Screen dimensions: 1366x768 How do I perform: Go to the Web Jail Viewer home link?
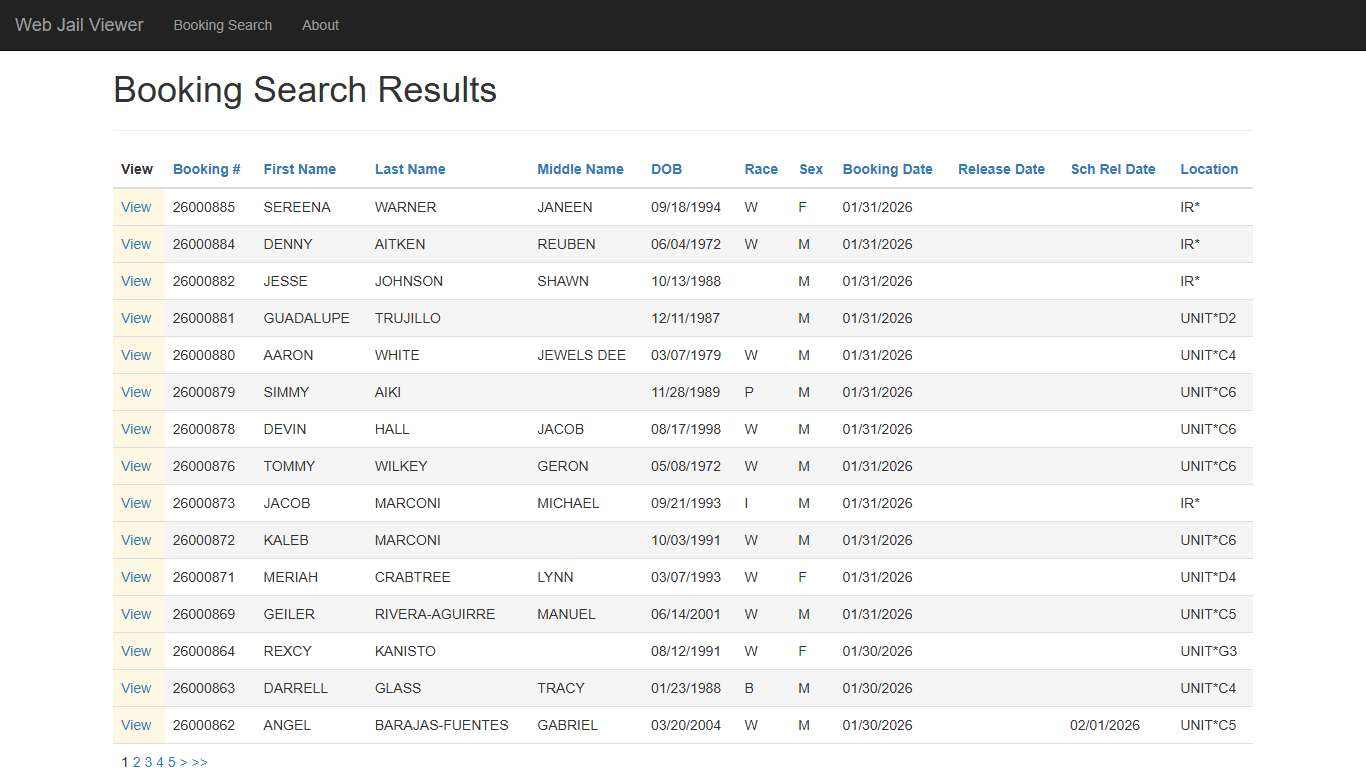coord(79,25)
